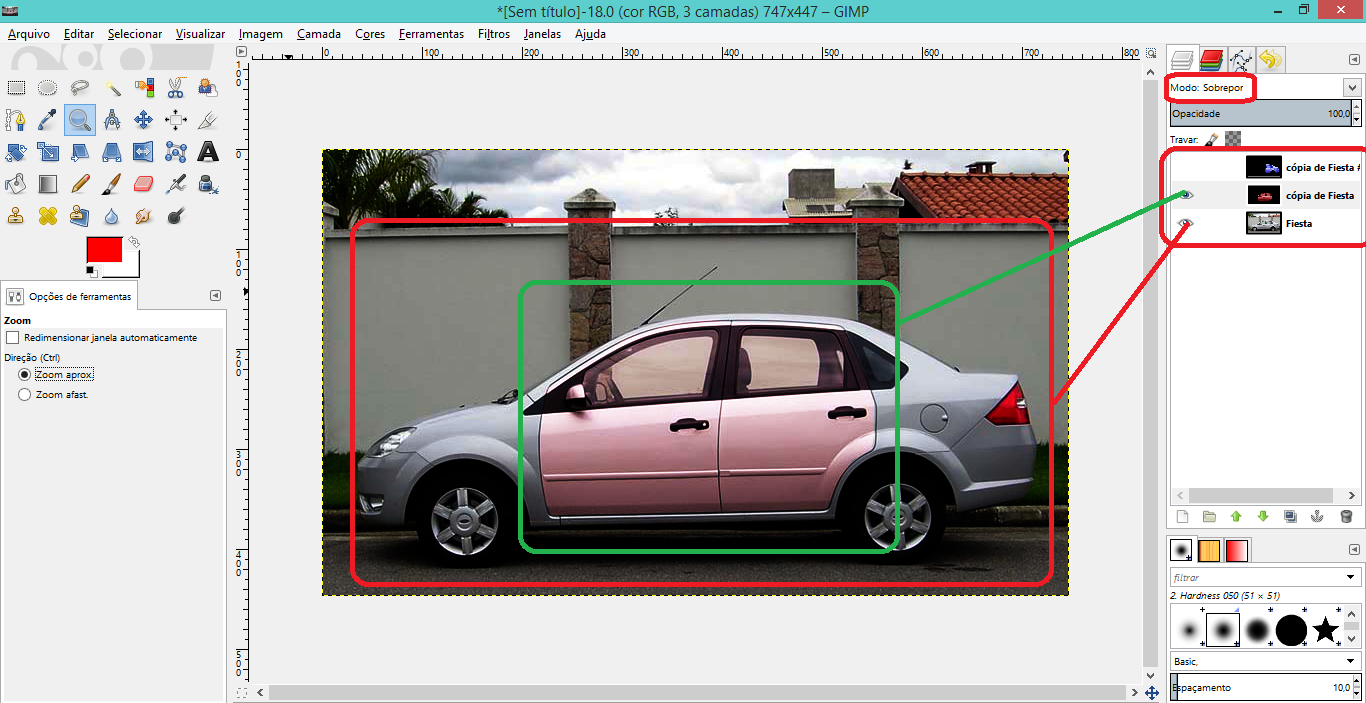Click the Move tool icon
1366x703 pixels.
[x=144, y=120]
